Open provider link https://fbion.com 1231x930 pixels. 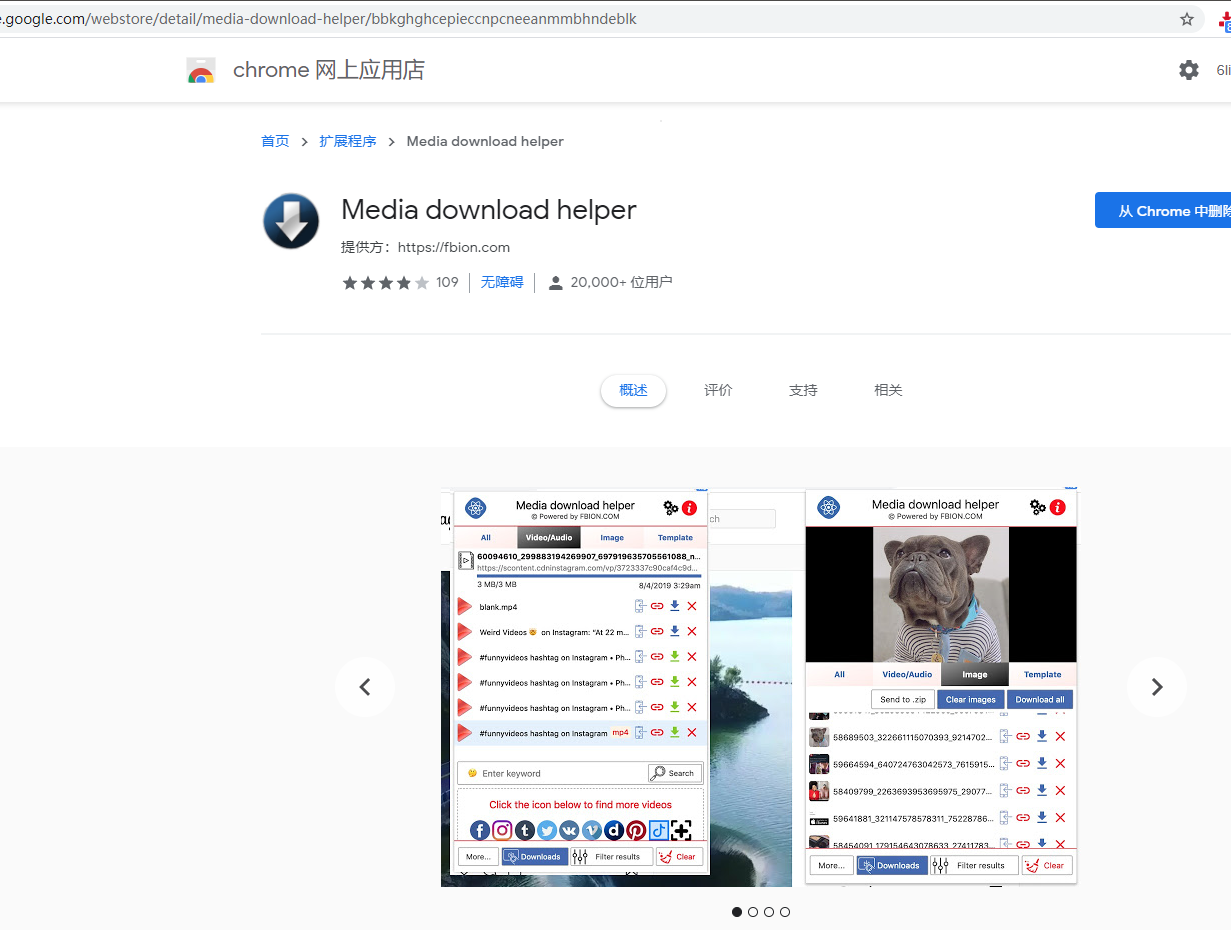[454, 247]
